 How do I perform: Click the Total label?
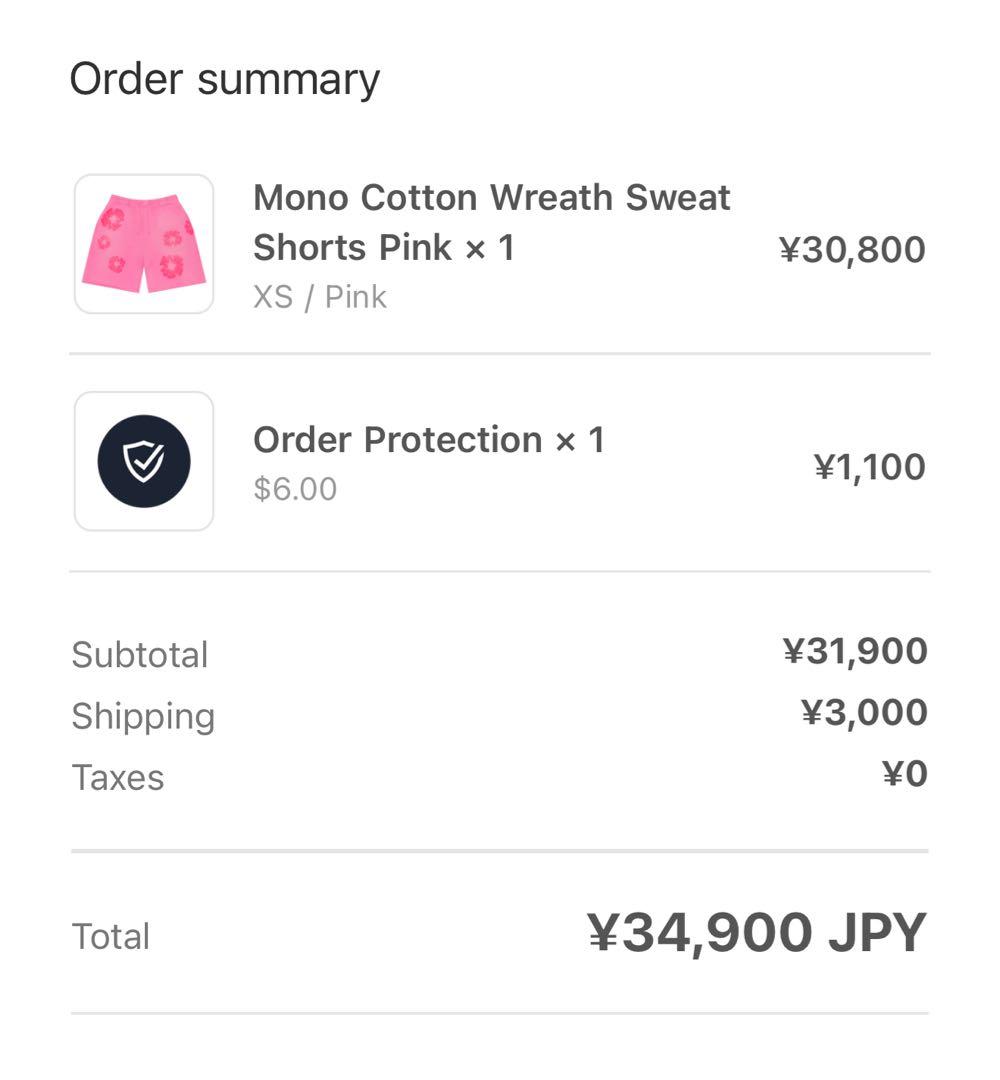[111, 937]
